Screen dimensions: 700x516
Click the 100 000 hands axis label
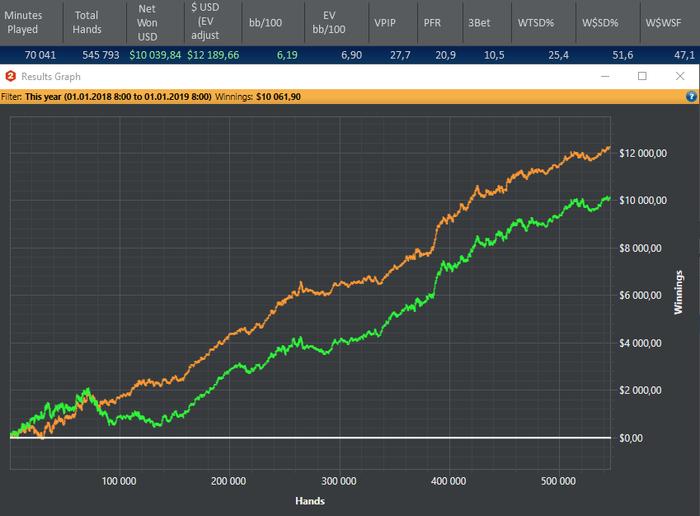coord(119,481)
